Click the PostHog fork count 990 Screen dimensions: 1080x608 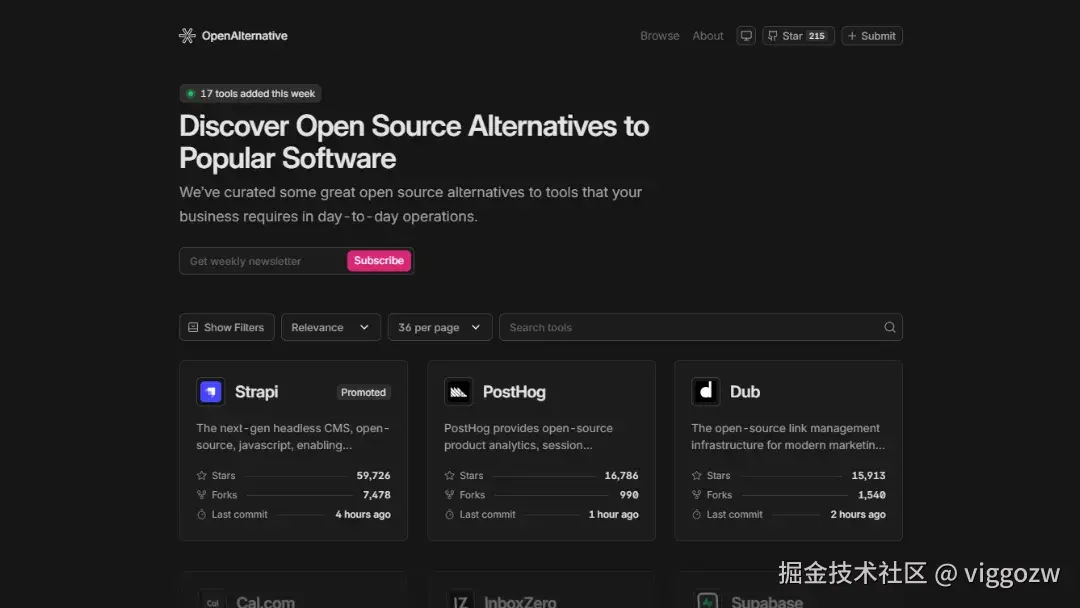point(629,494)
